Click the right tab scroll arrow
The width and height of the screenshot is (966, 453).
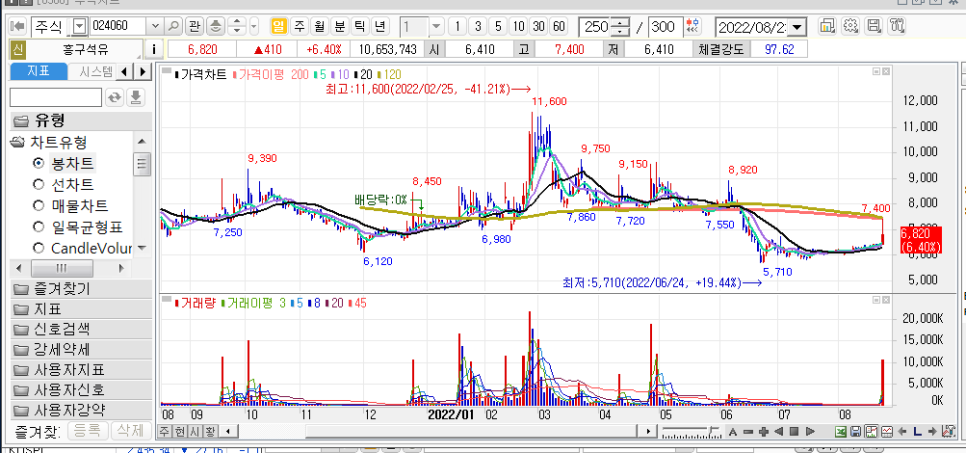click(x=143, y=71)
